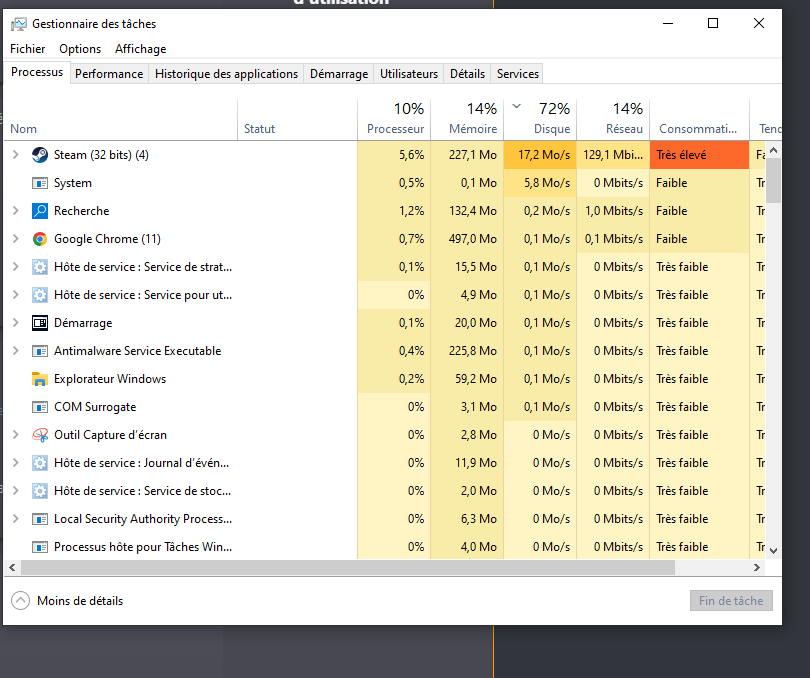This screenshot has width=810, height=678.
Task: Click the 497,0 Mo memory value
Action: click(x=473, y=239)
